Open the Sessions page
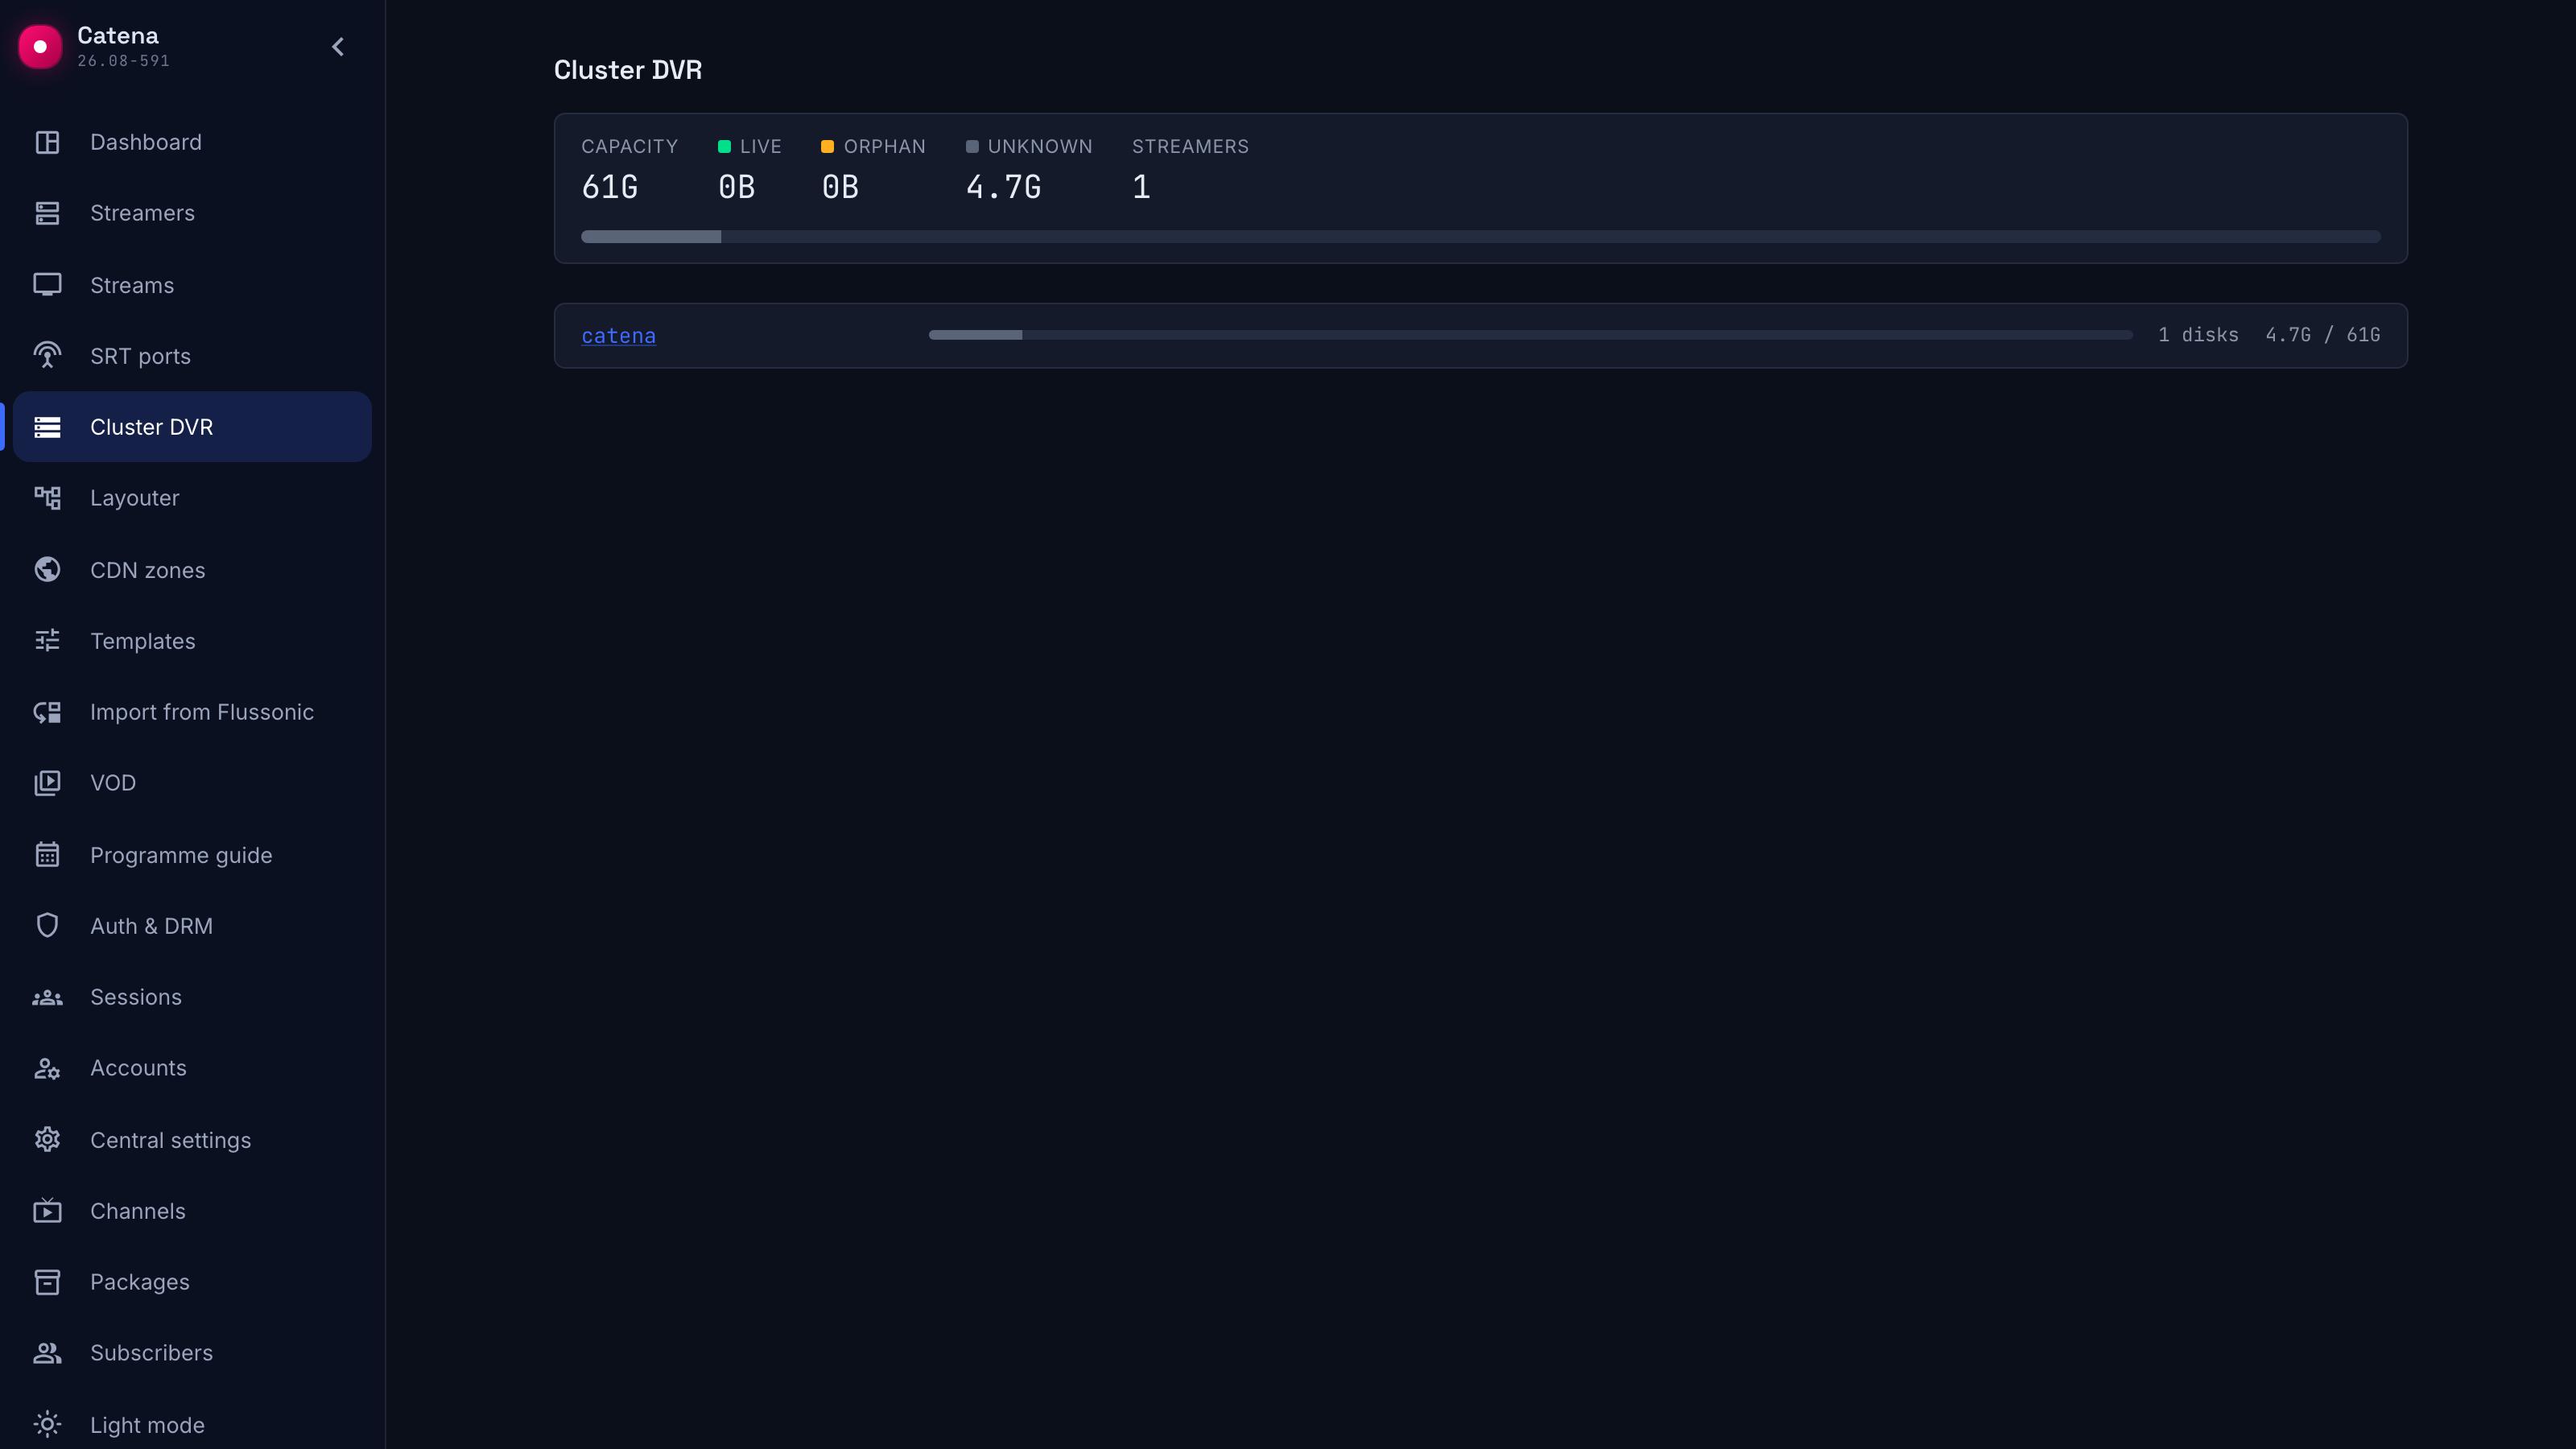 tap(192, 997)
